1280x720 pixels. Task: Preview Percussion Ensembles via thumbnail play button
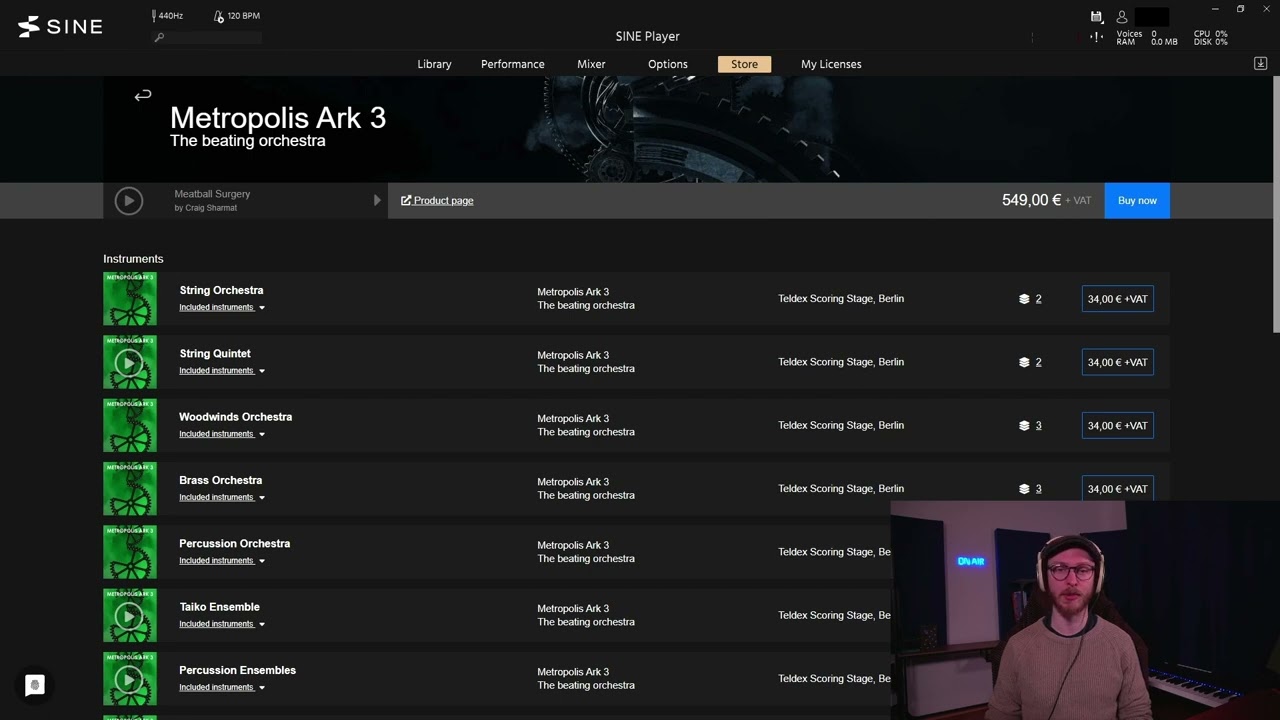[128, 679]
